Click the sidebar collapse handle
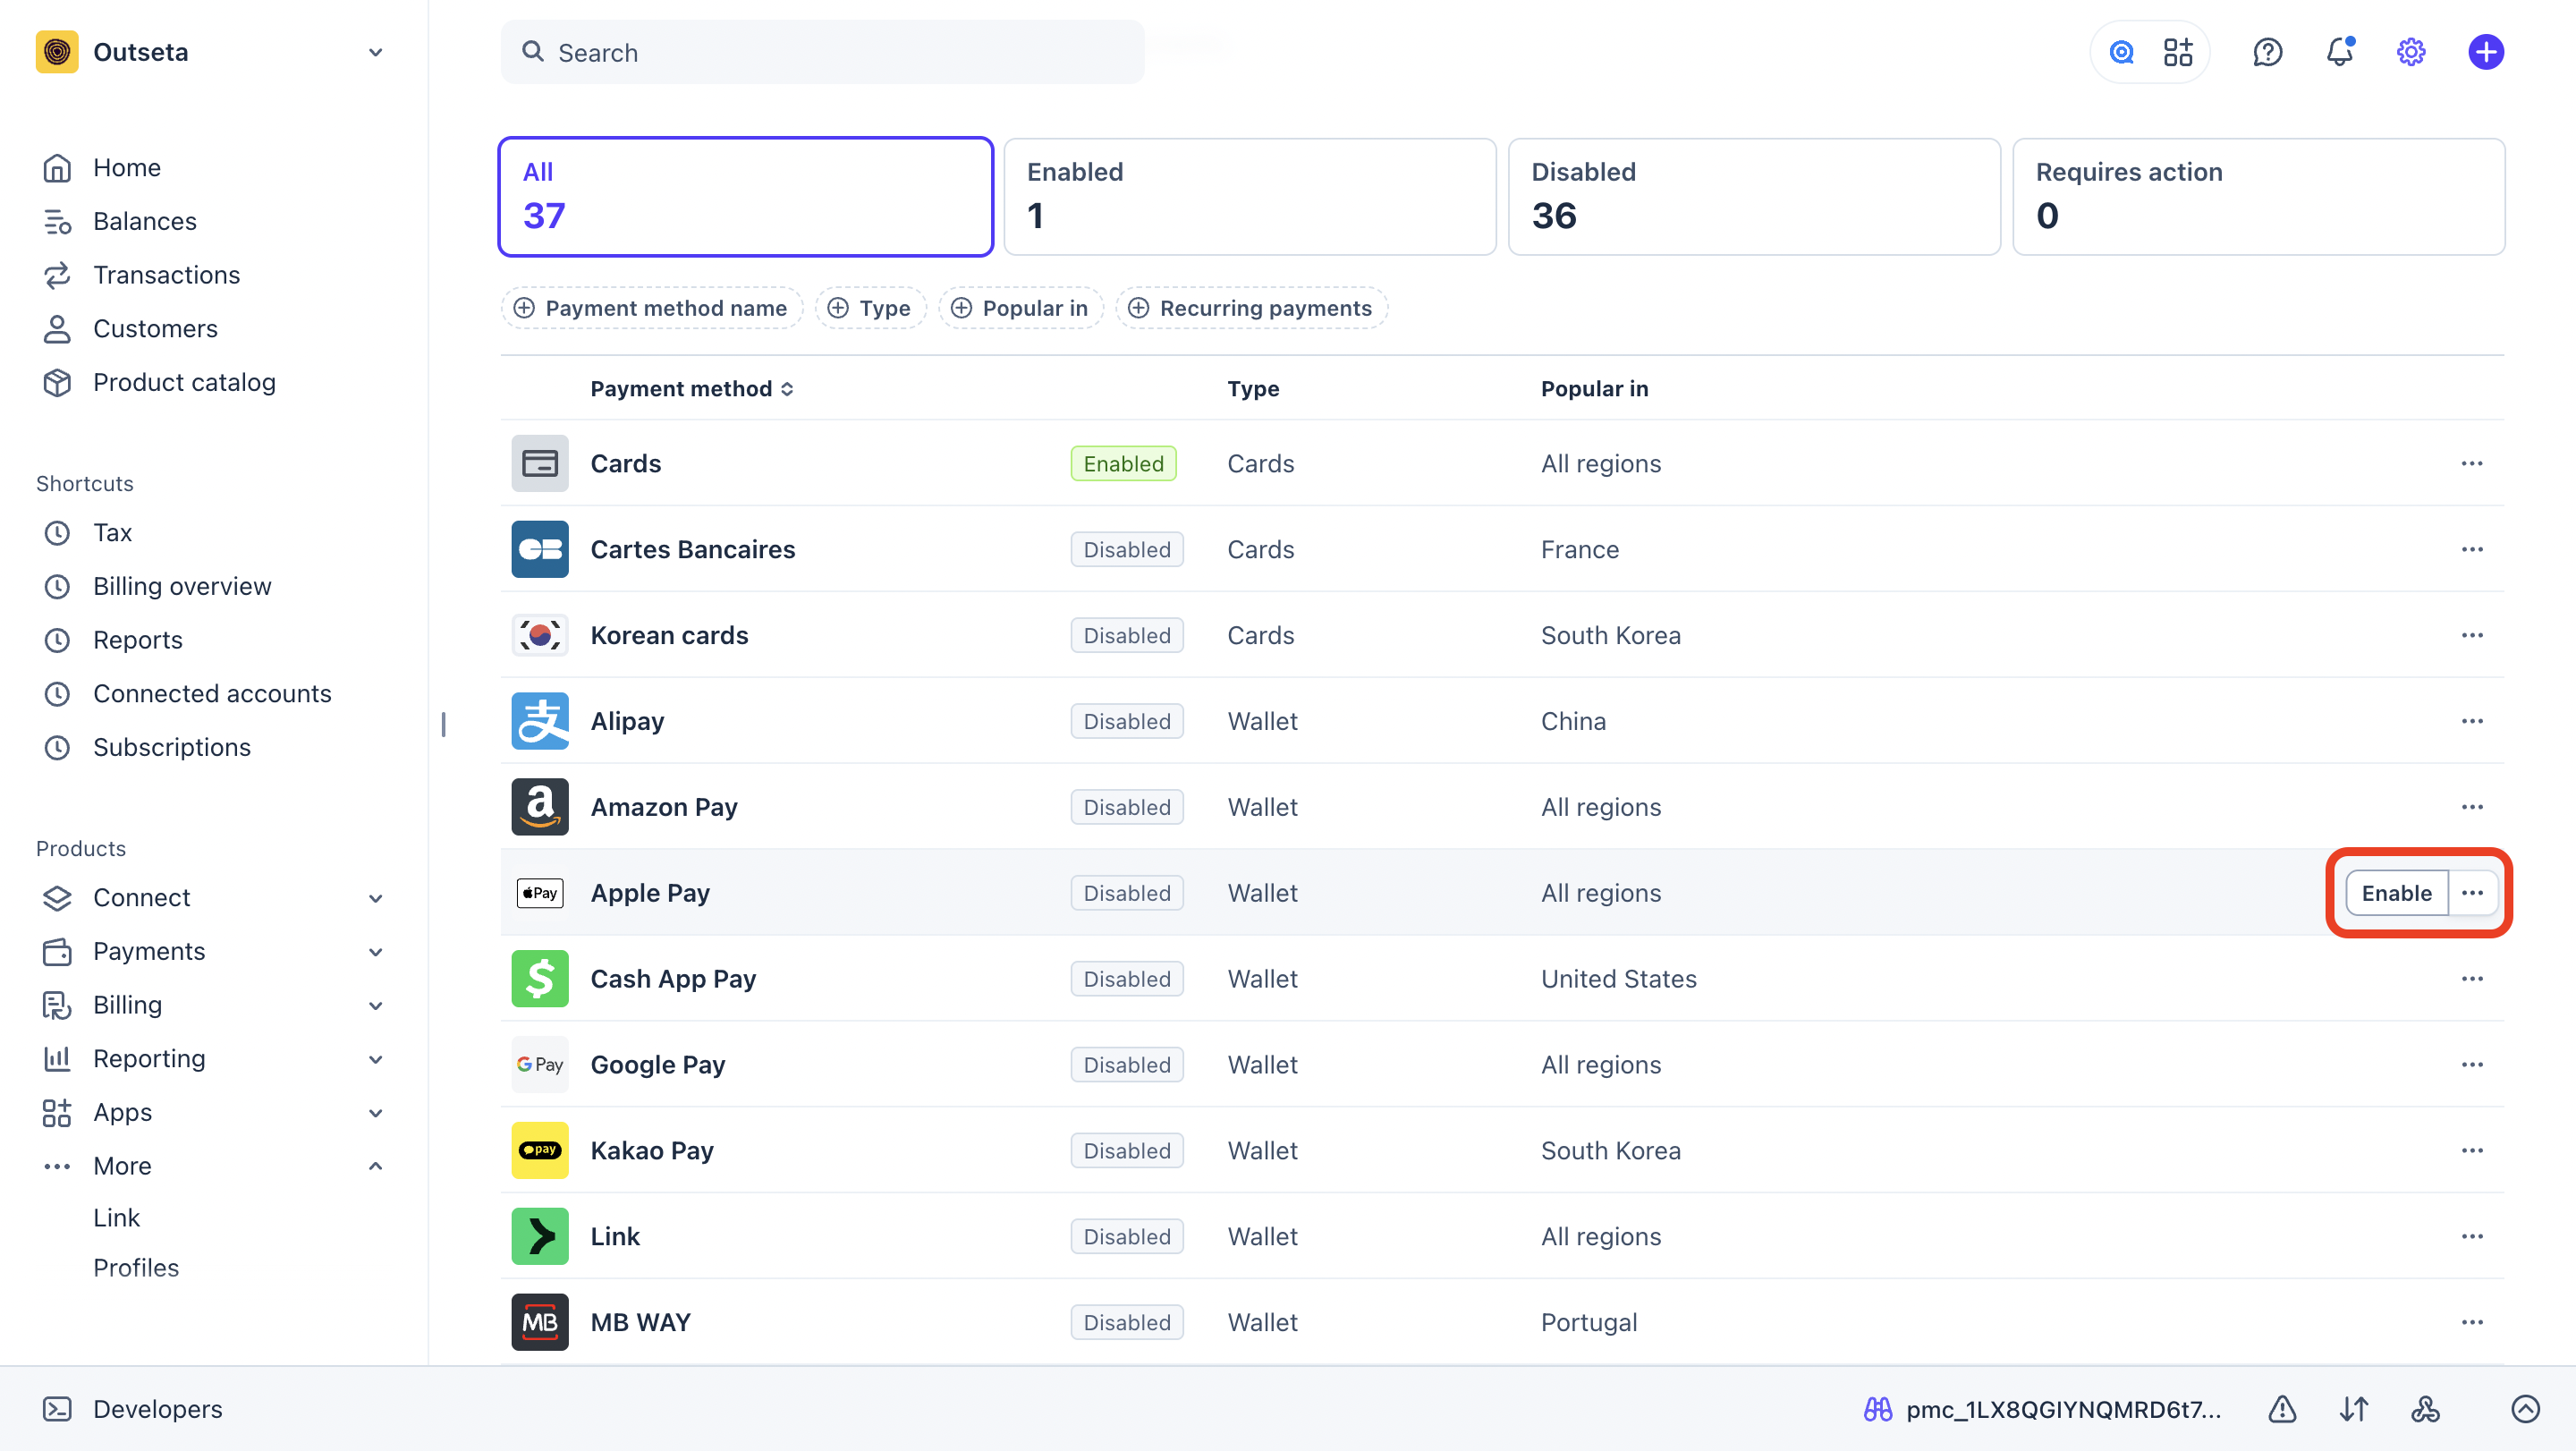The width and height of the screenshot is (2576, 1451). [443, 725]
